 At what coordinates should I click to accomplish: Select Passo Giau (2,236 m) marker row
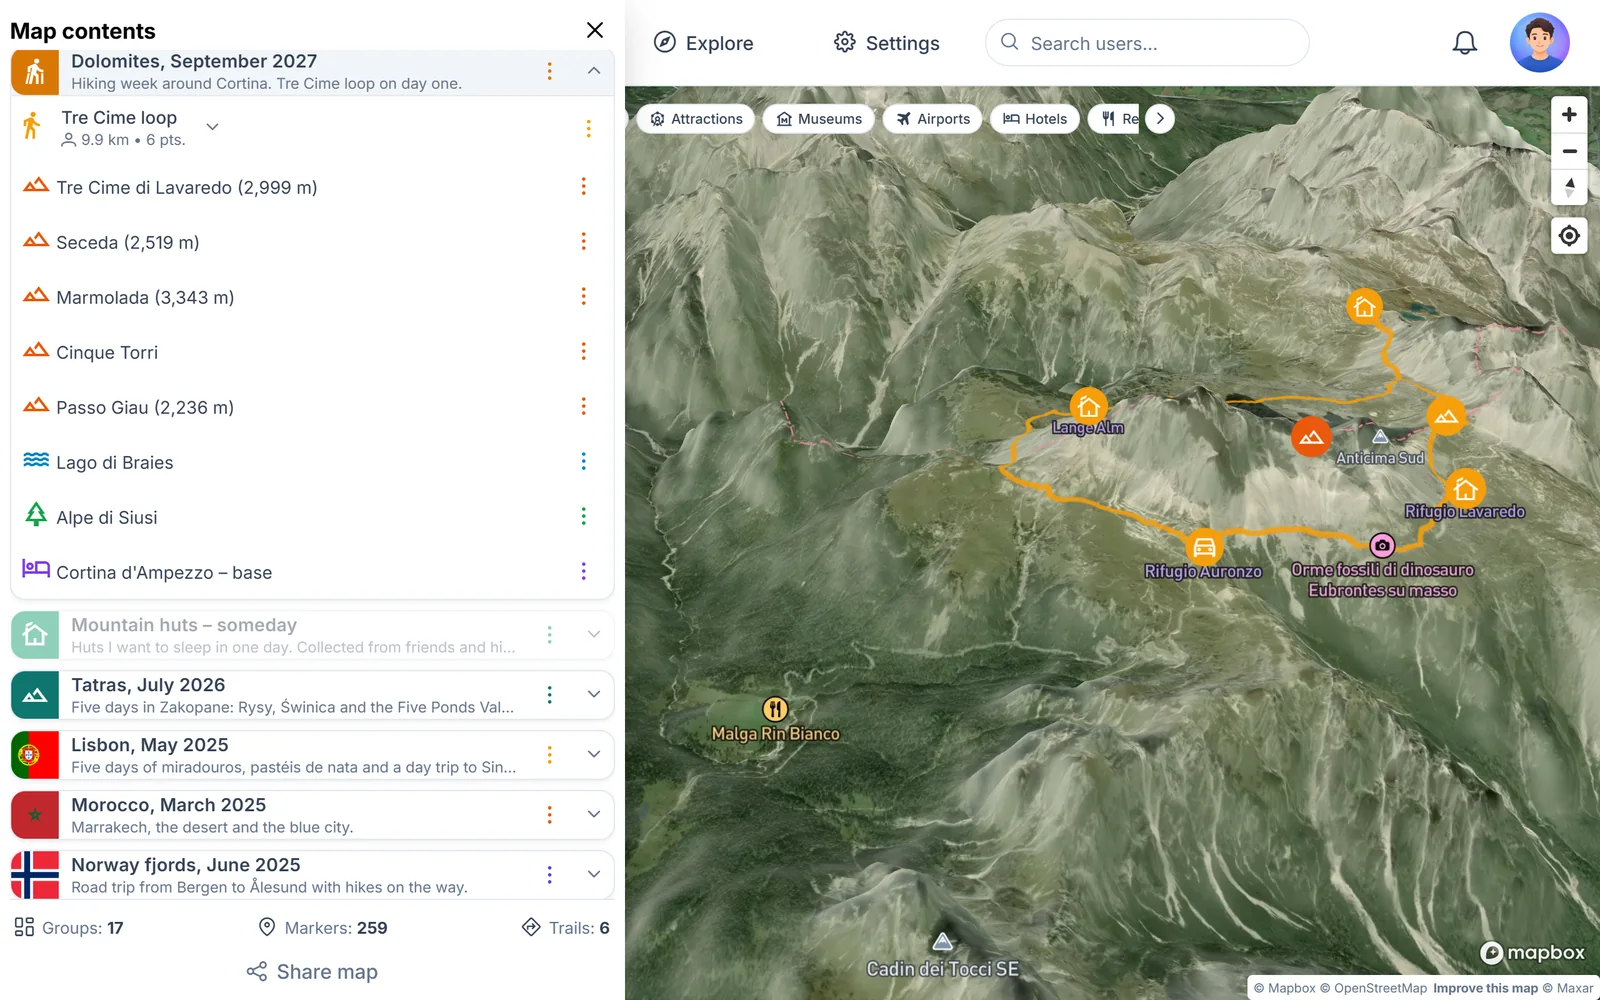point(312,407)
